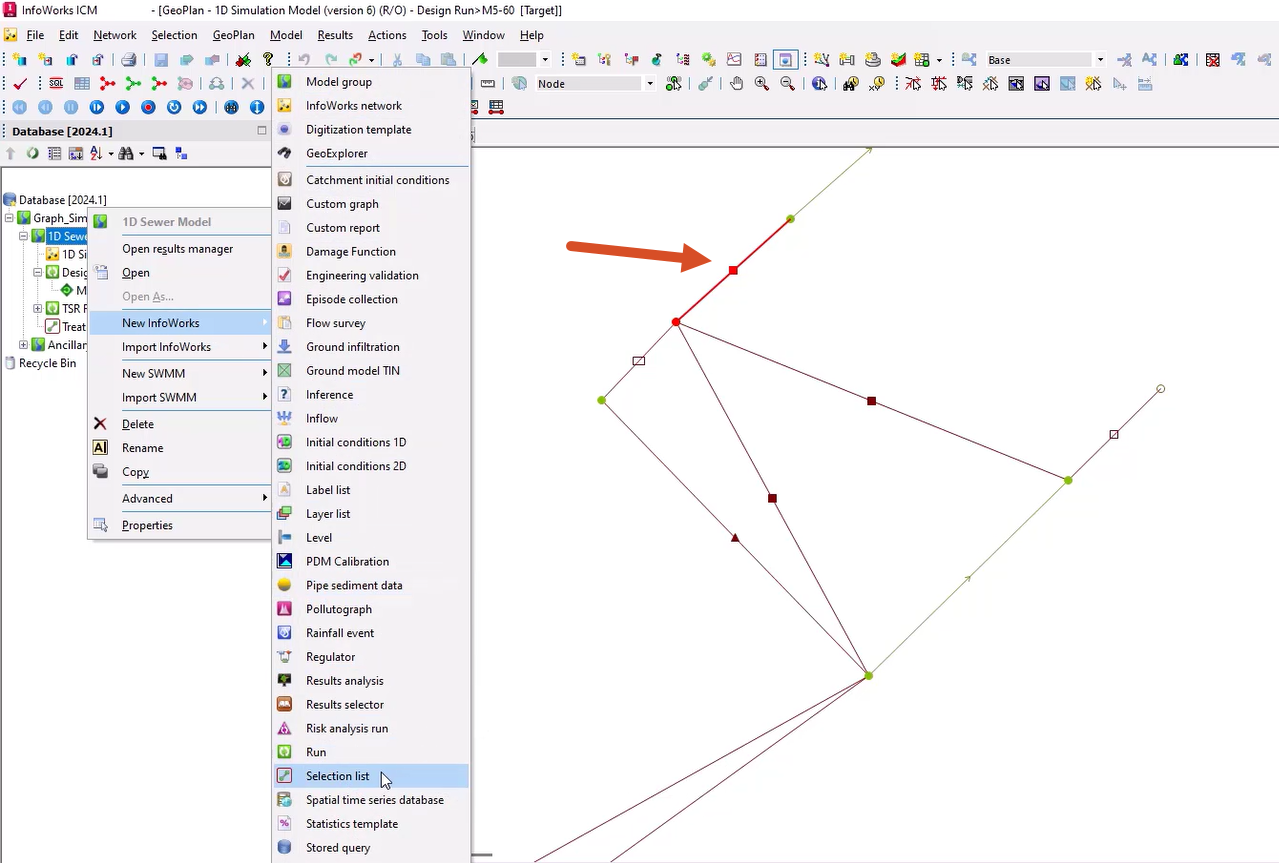Choose Delete in the context menu
1279x863 pixels.
point(180,424)
